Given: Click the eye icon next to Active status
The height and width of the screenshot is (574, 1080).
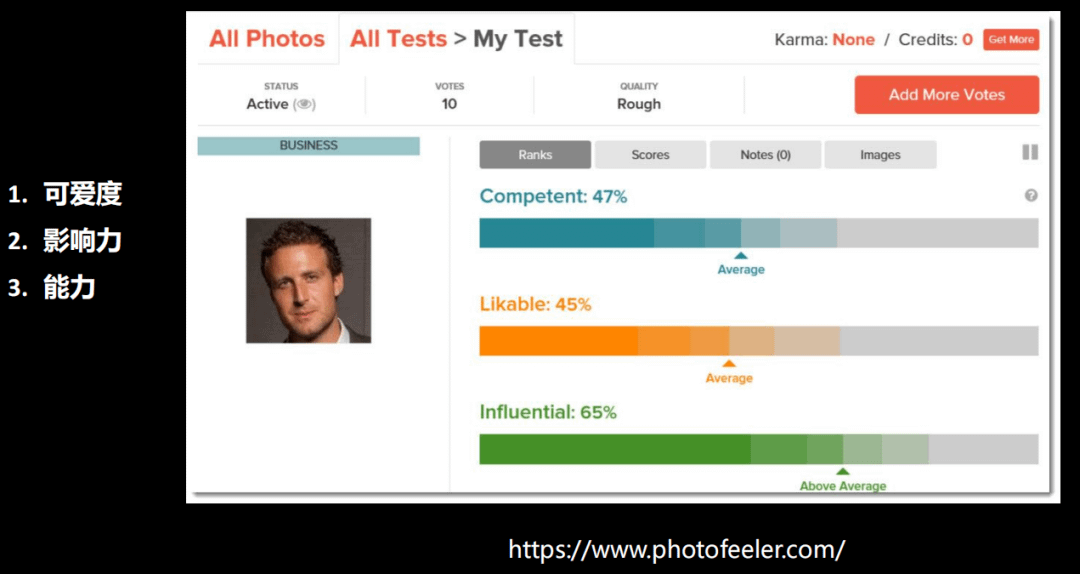Looking at the screenshot, I should [x=304, y=105].
